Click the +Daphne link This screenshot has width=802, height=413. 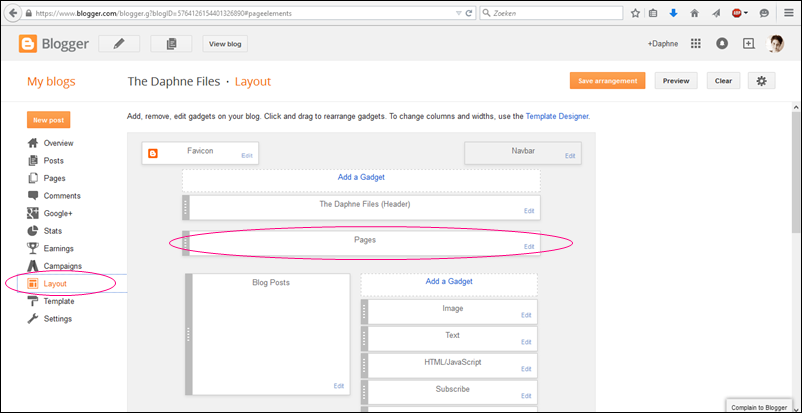(x=663, y=44)
